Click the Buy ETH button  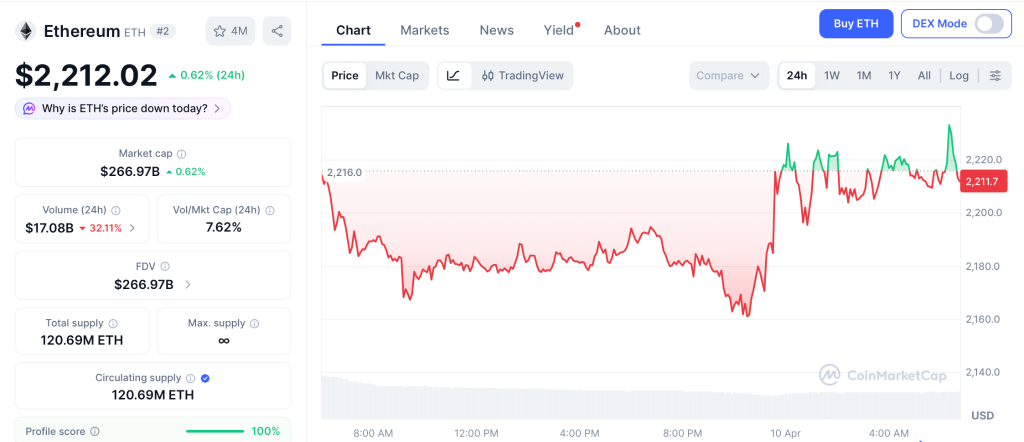pyautogui.click(x=855, y=24)
